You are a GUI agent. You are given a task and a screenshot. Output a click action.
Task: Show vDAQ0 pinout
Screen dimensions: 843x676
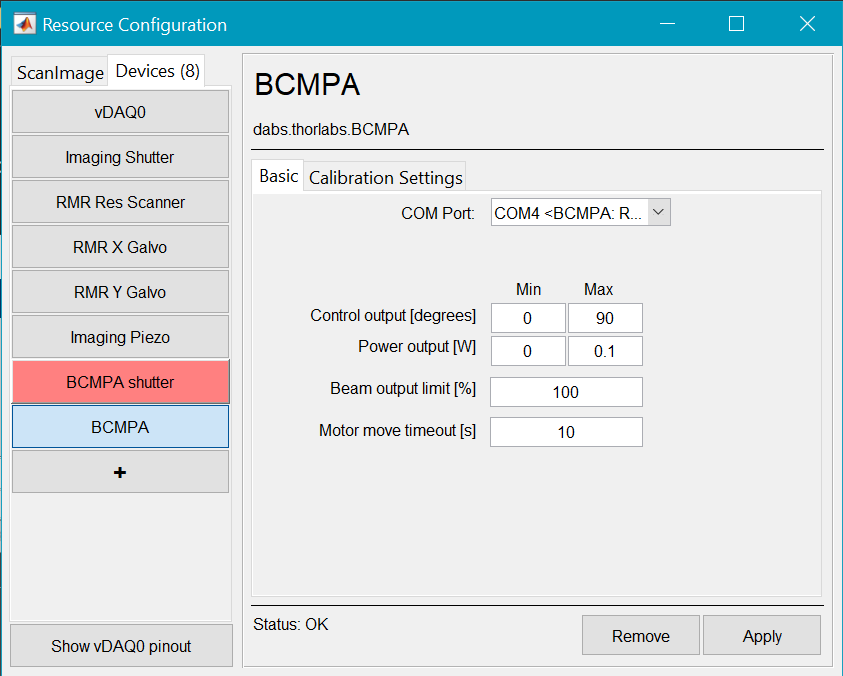(x=121, y=646)
